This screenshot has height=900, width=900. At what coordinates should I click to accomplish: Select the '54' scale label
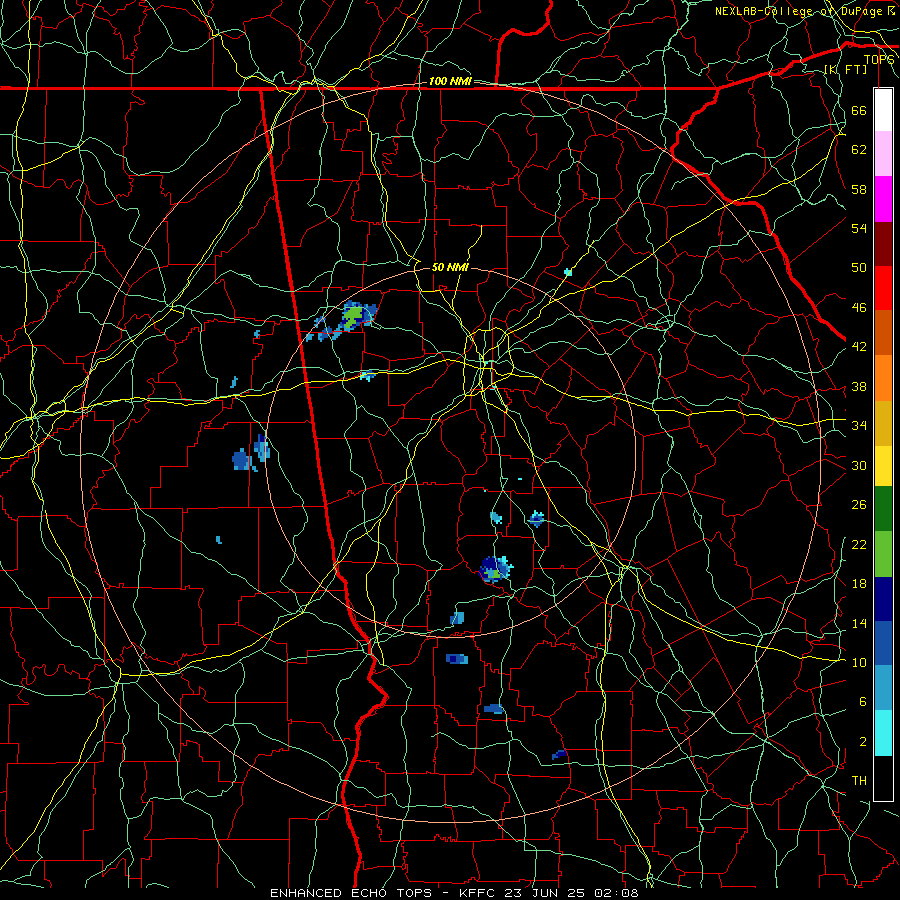pyautogui.click(x=859, y=228)
